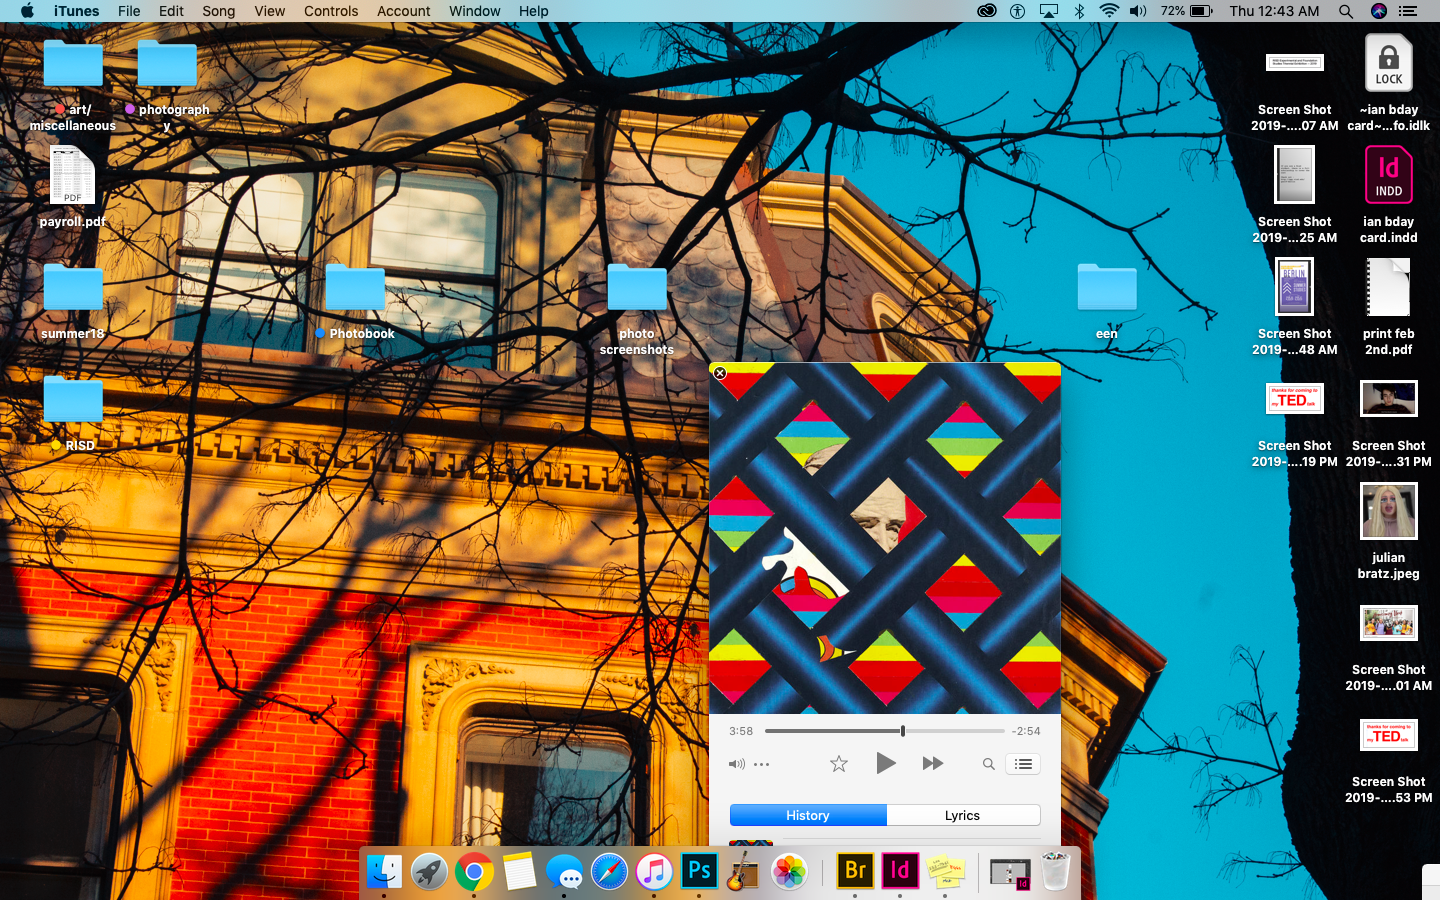Open the Account menu

(x=404, y=11)
